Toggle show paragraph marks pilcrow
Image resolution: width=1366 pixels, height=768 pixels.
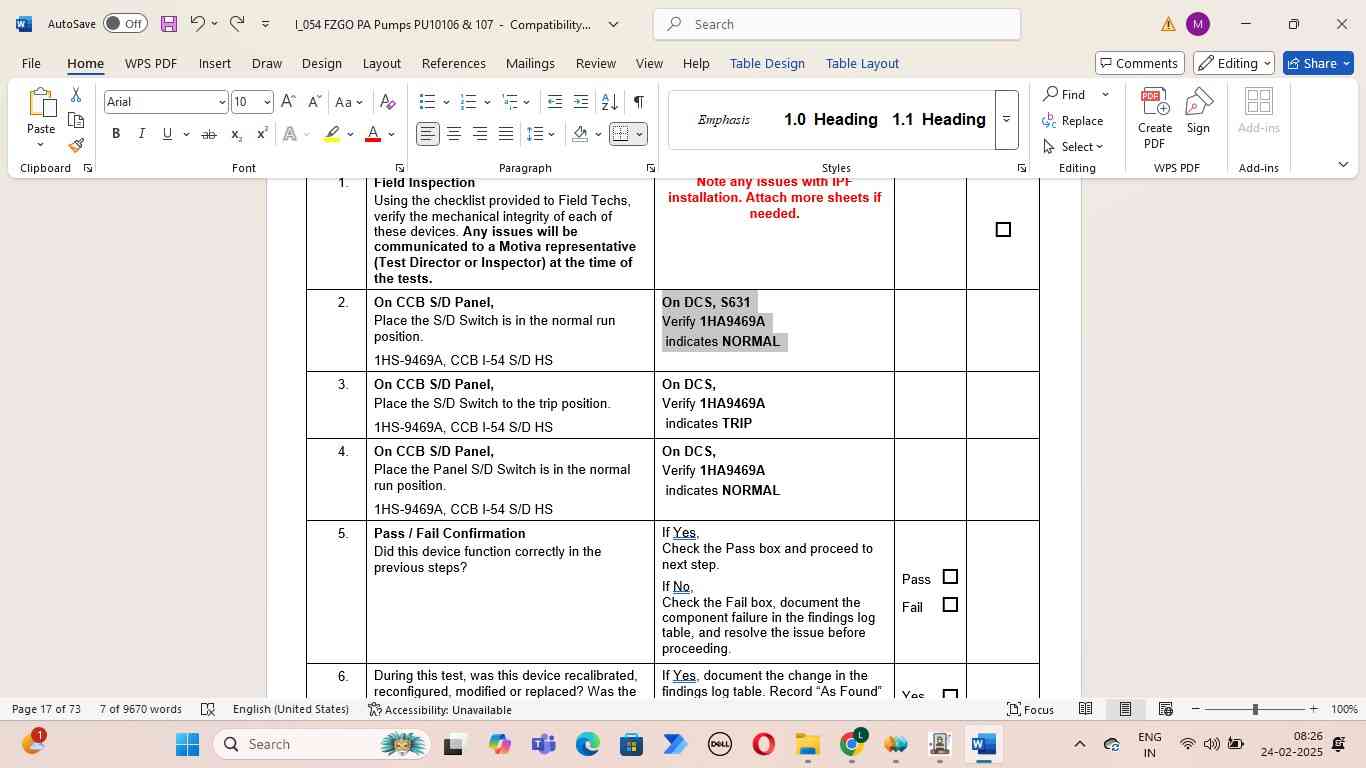click(638, 102)
